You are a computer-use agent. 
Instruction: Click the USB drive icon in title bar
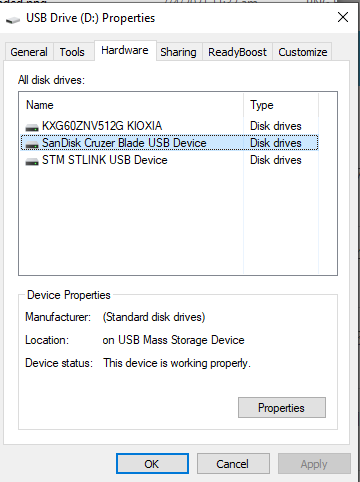pyautogui.click(x=13, y=20)
